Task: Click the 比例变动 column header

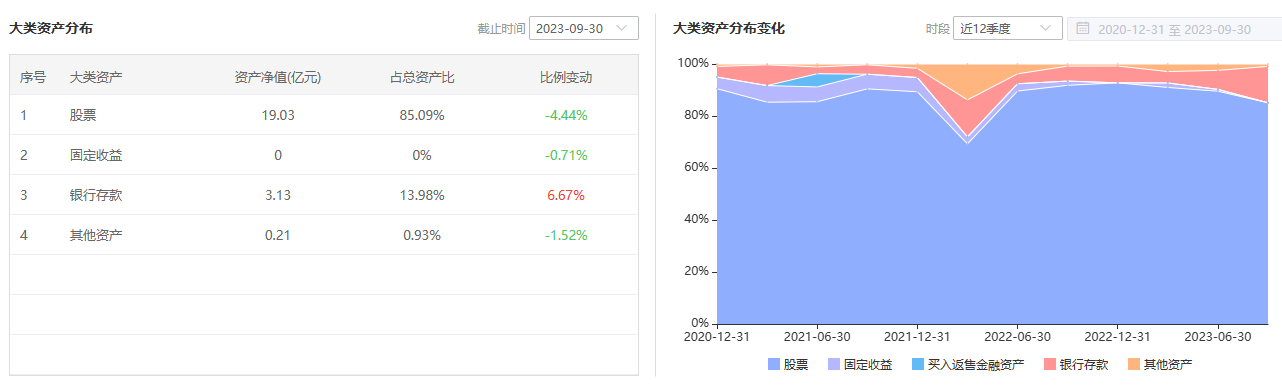Action: (566, 77)
